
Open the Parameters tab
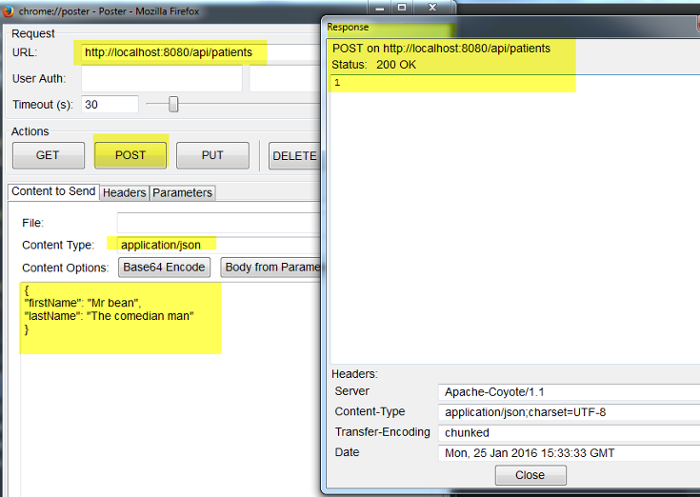click(x=182, y=192)
